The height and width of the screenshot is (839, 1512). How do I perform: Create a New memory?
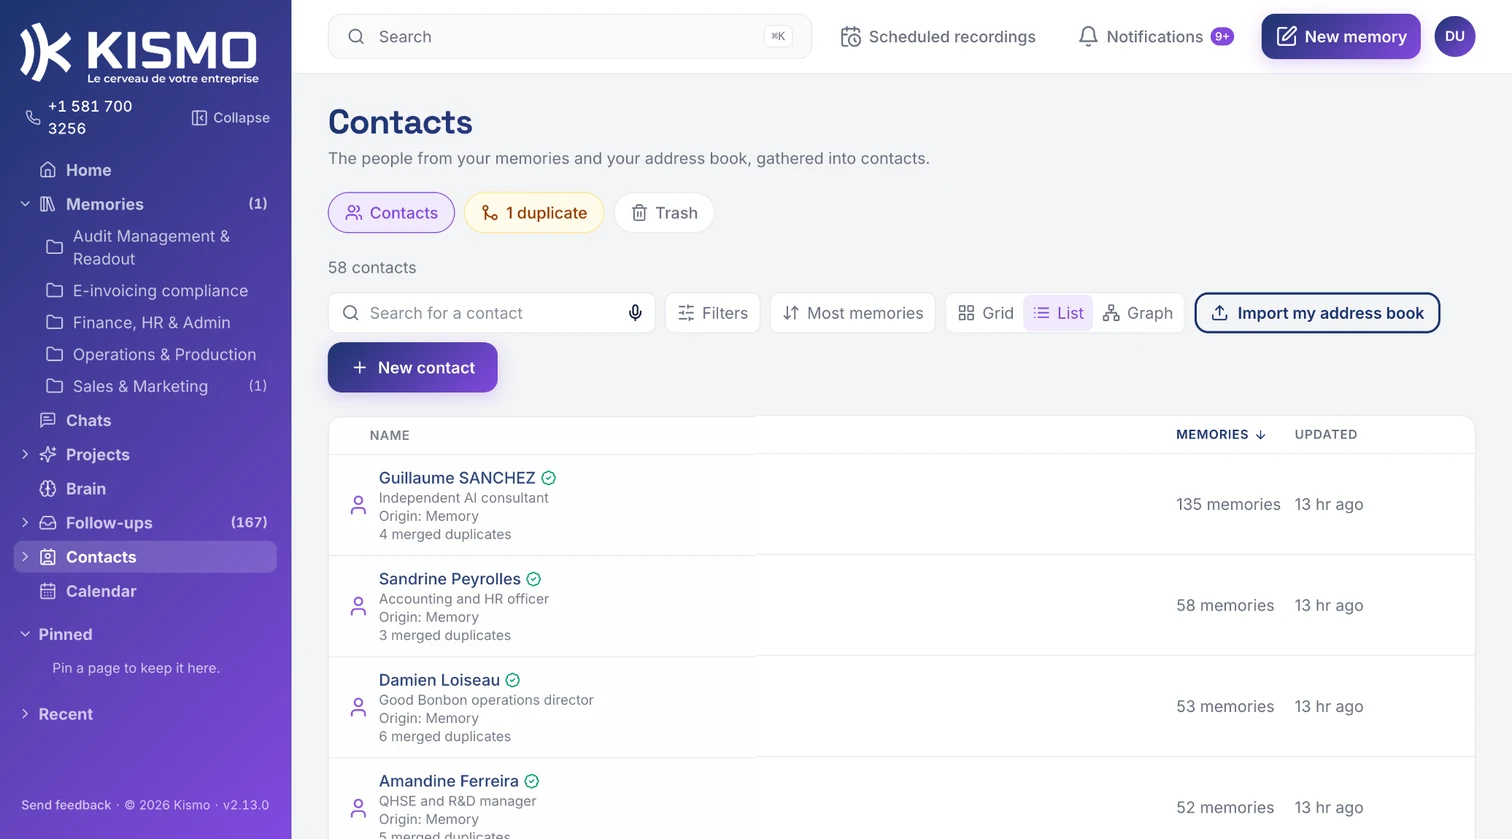(x=1340, y=37)
